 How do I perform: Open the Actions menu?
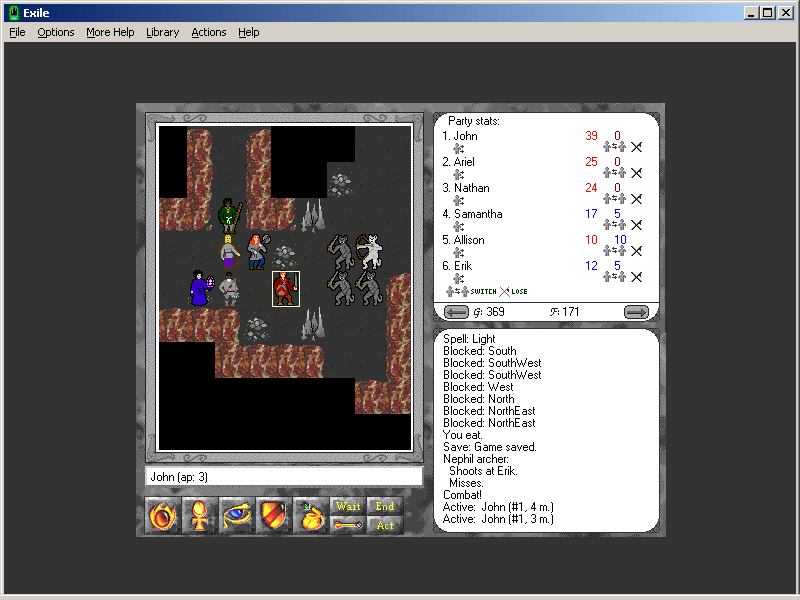[209, 32]
